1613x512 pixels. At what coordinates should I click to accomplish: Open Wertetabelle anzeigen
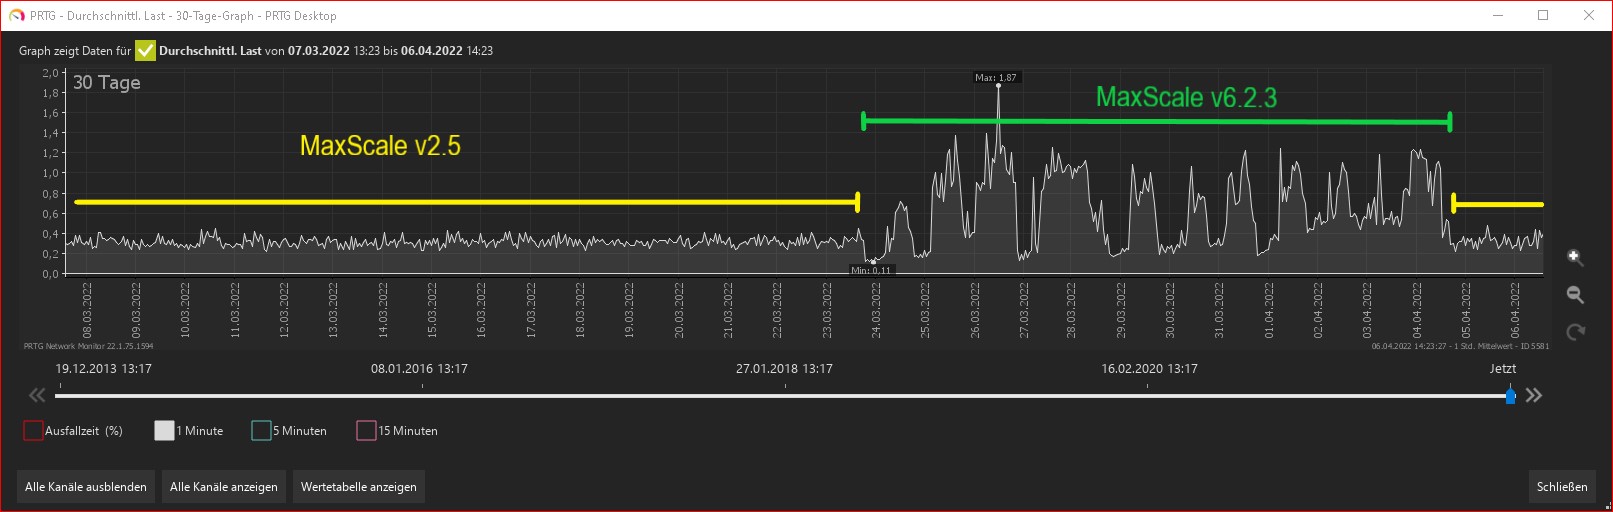click(359, 487)
